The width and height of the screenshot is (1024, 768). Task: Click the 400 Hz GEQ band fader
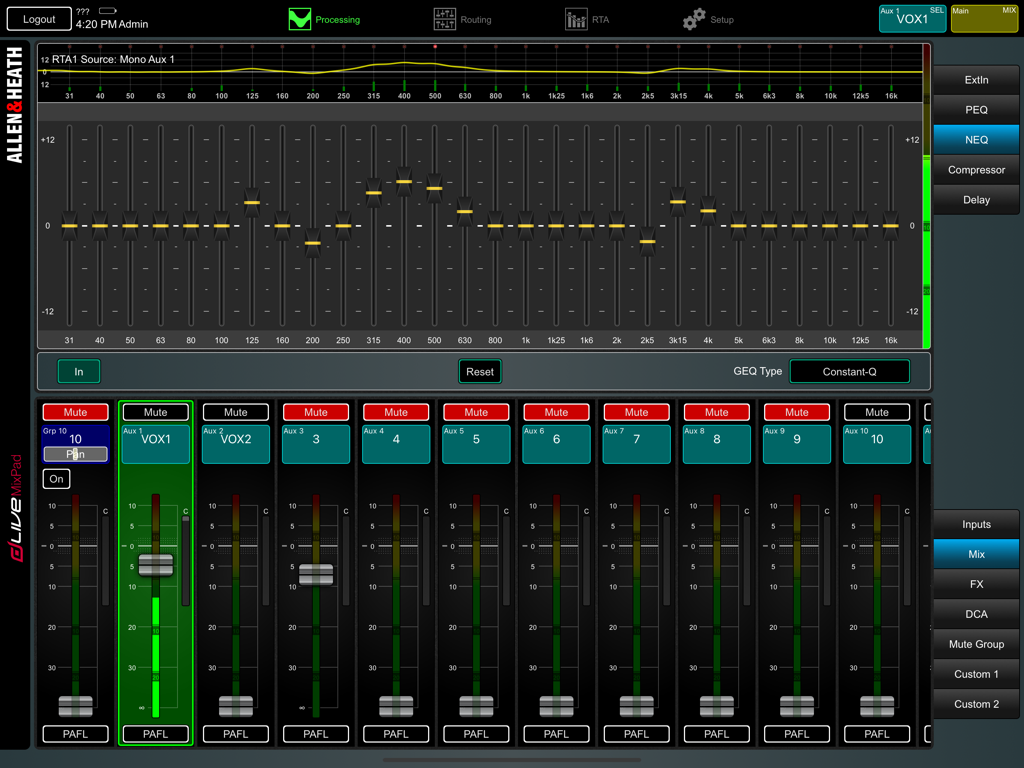click(403, 180)
